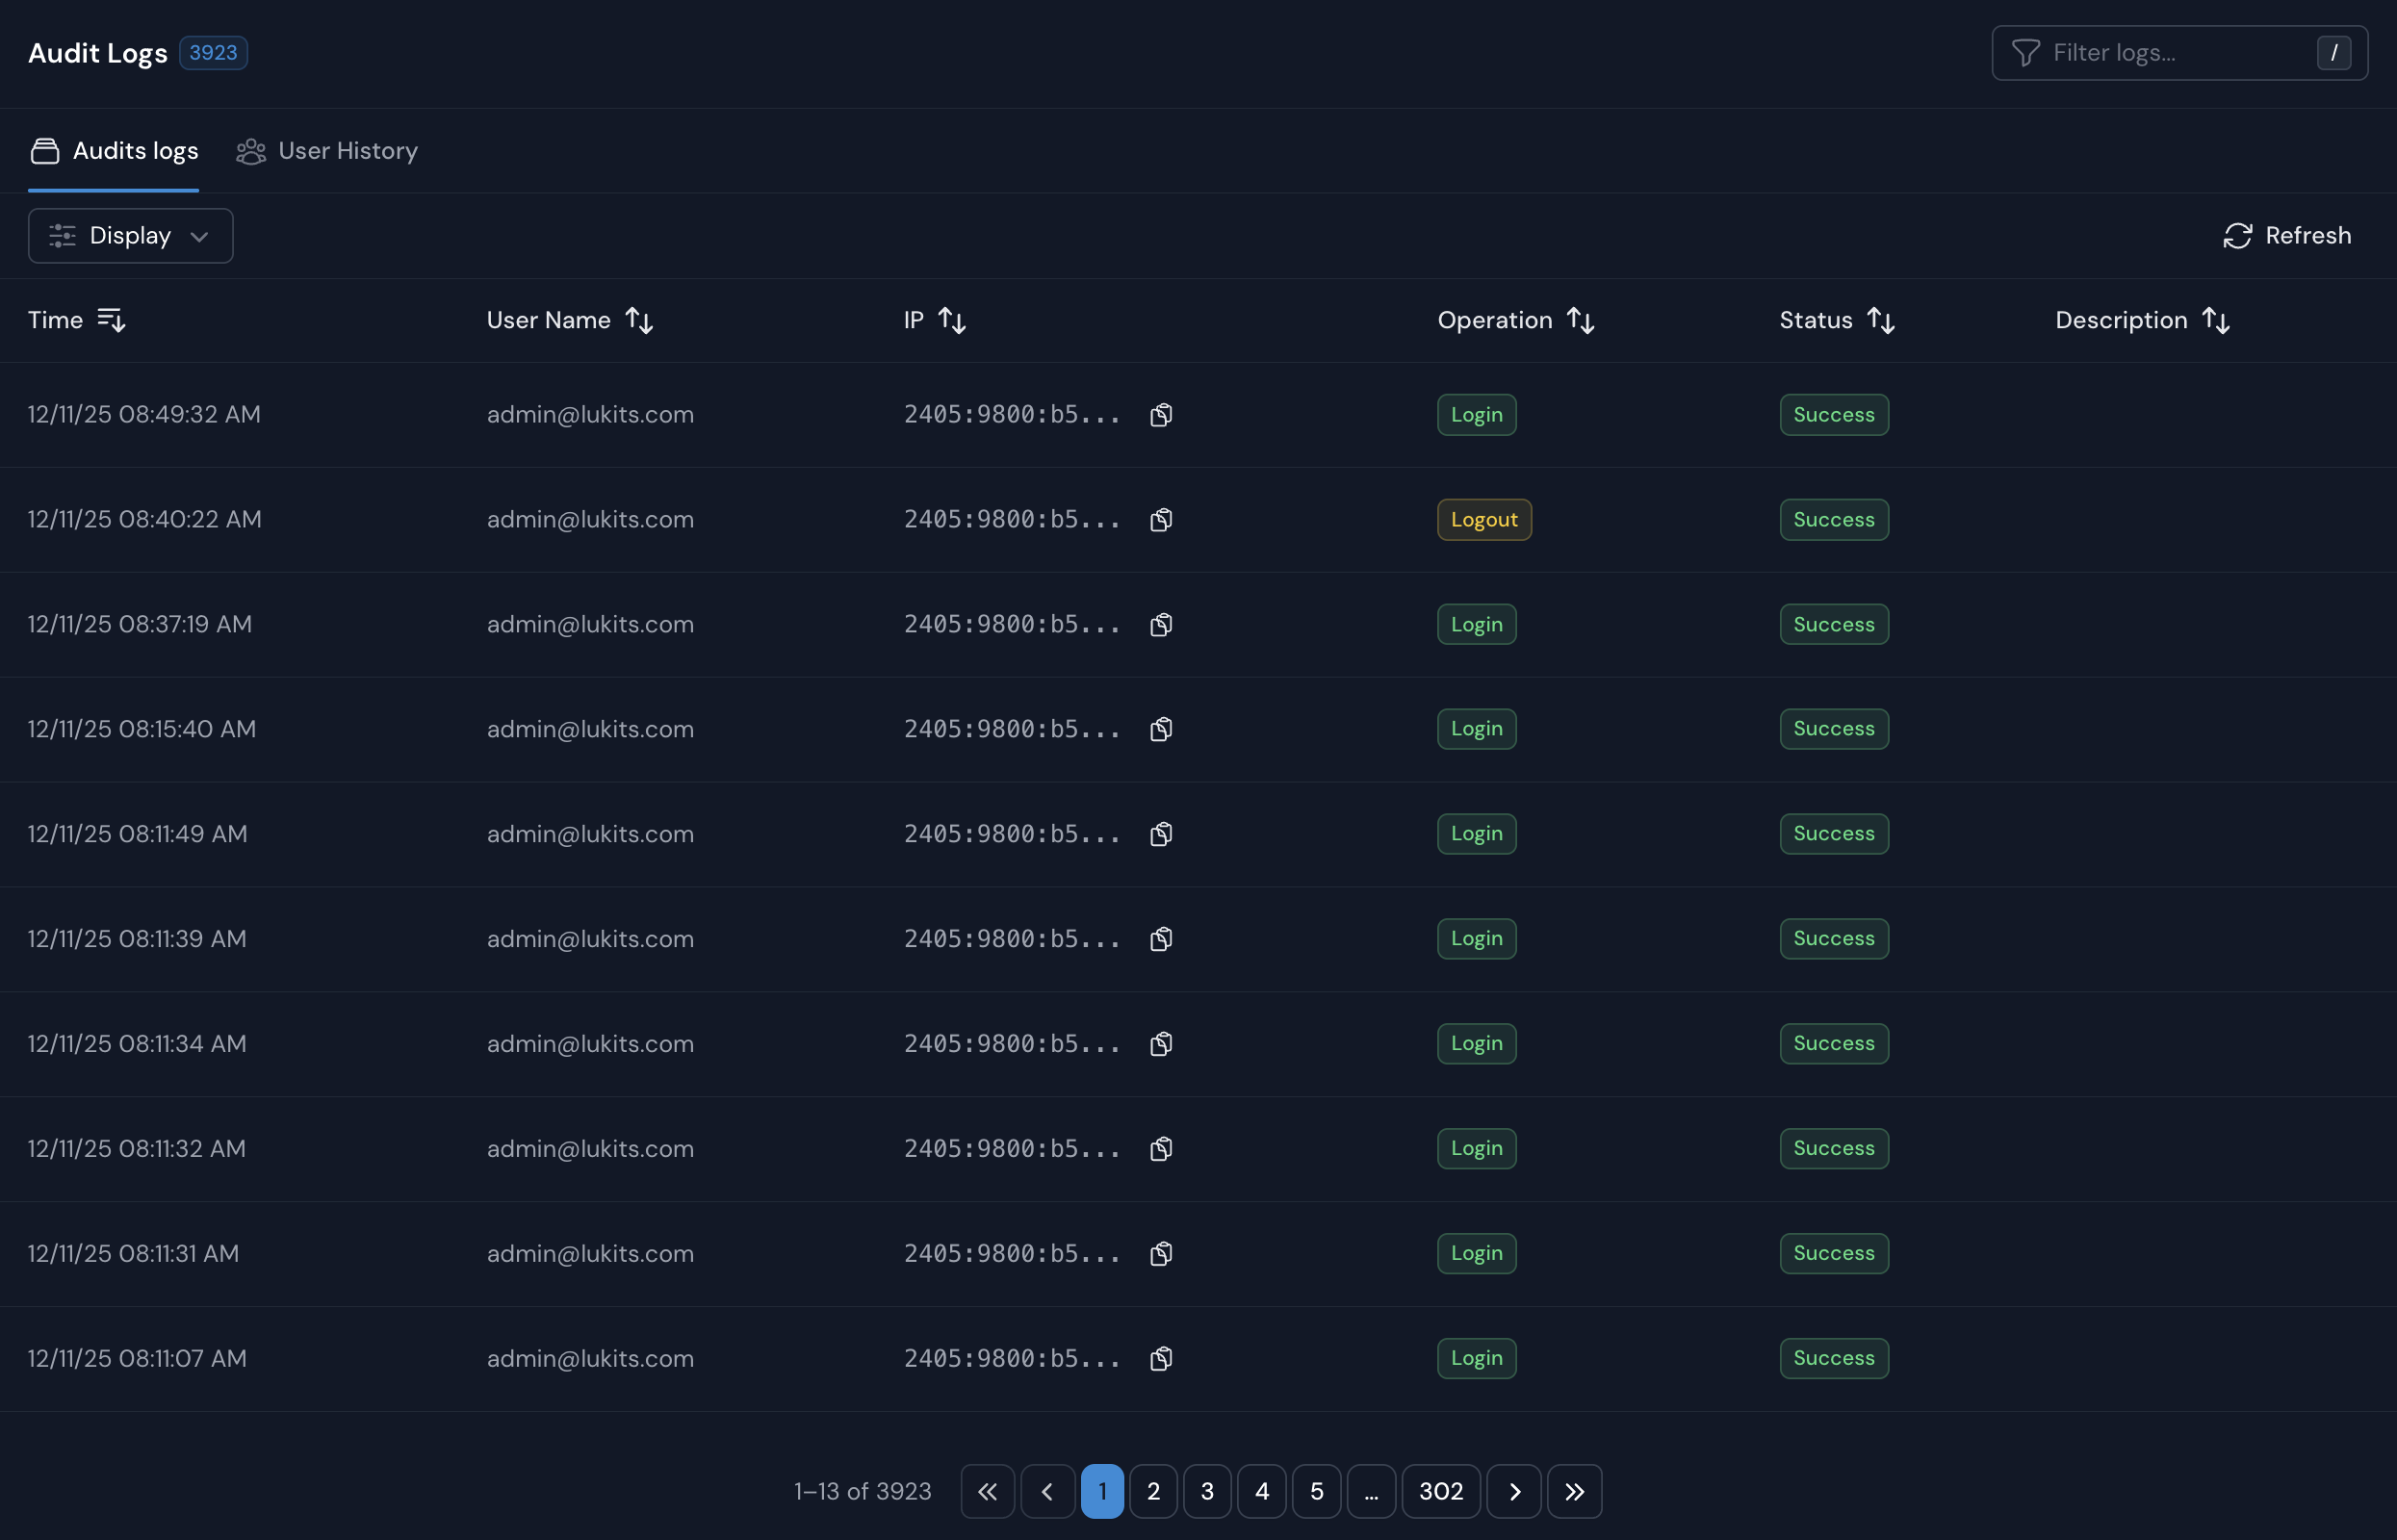Sort the User Name column
The height and width of the screenshot is (1540, 2397).
639,320
